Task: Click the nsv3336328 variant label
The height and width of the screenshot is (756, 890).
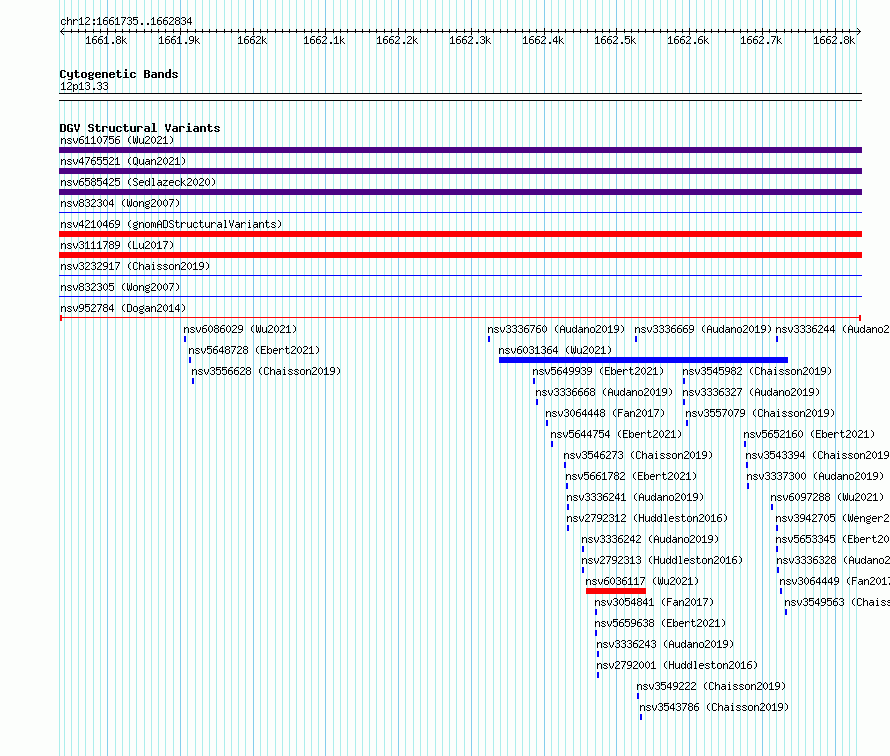Action: (x=833, y=560)
